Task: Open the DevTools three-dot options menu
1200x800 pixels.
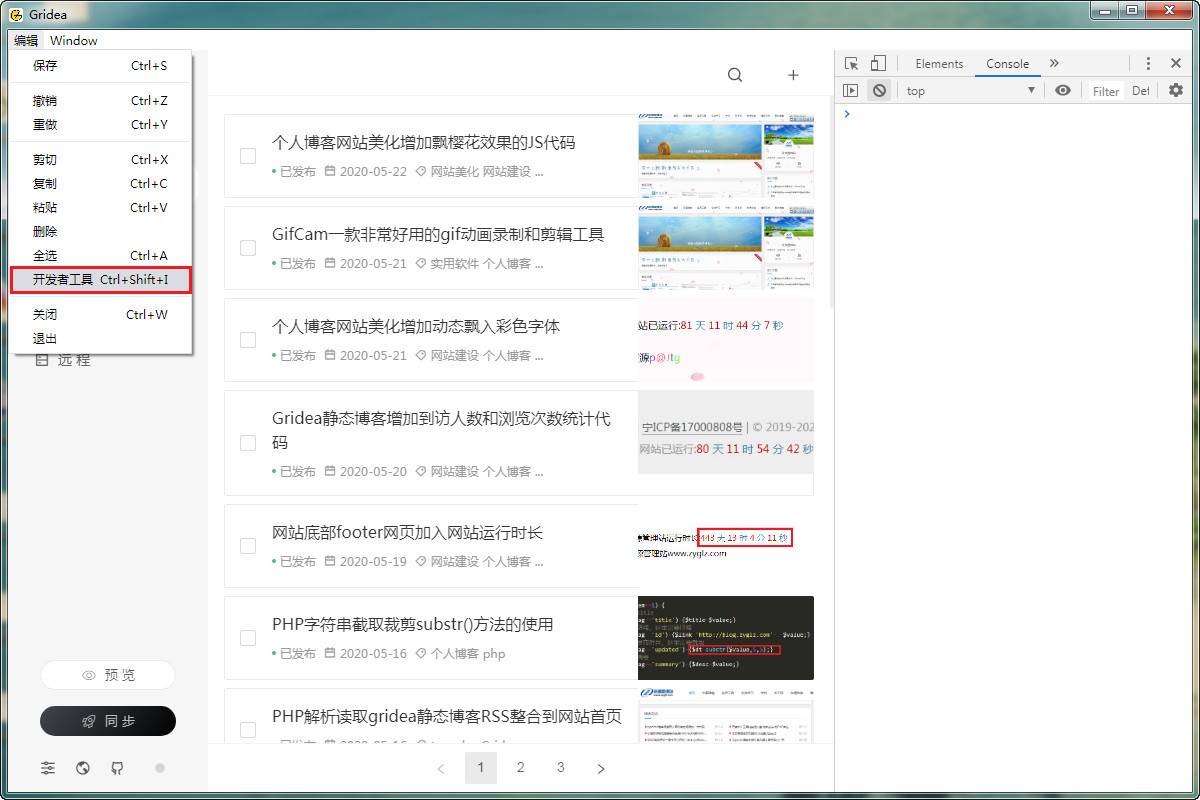Action: click(x=1148, y=63)
